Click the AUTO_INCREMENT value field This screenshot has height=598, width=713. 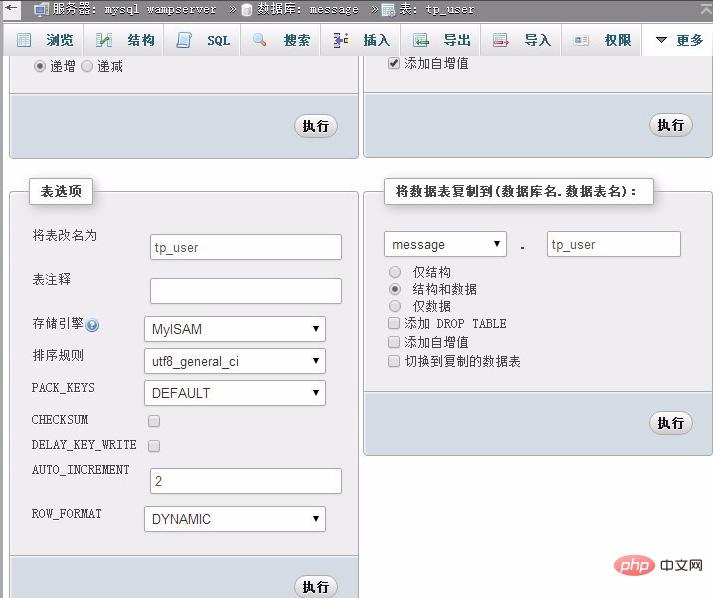(245, 481)
